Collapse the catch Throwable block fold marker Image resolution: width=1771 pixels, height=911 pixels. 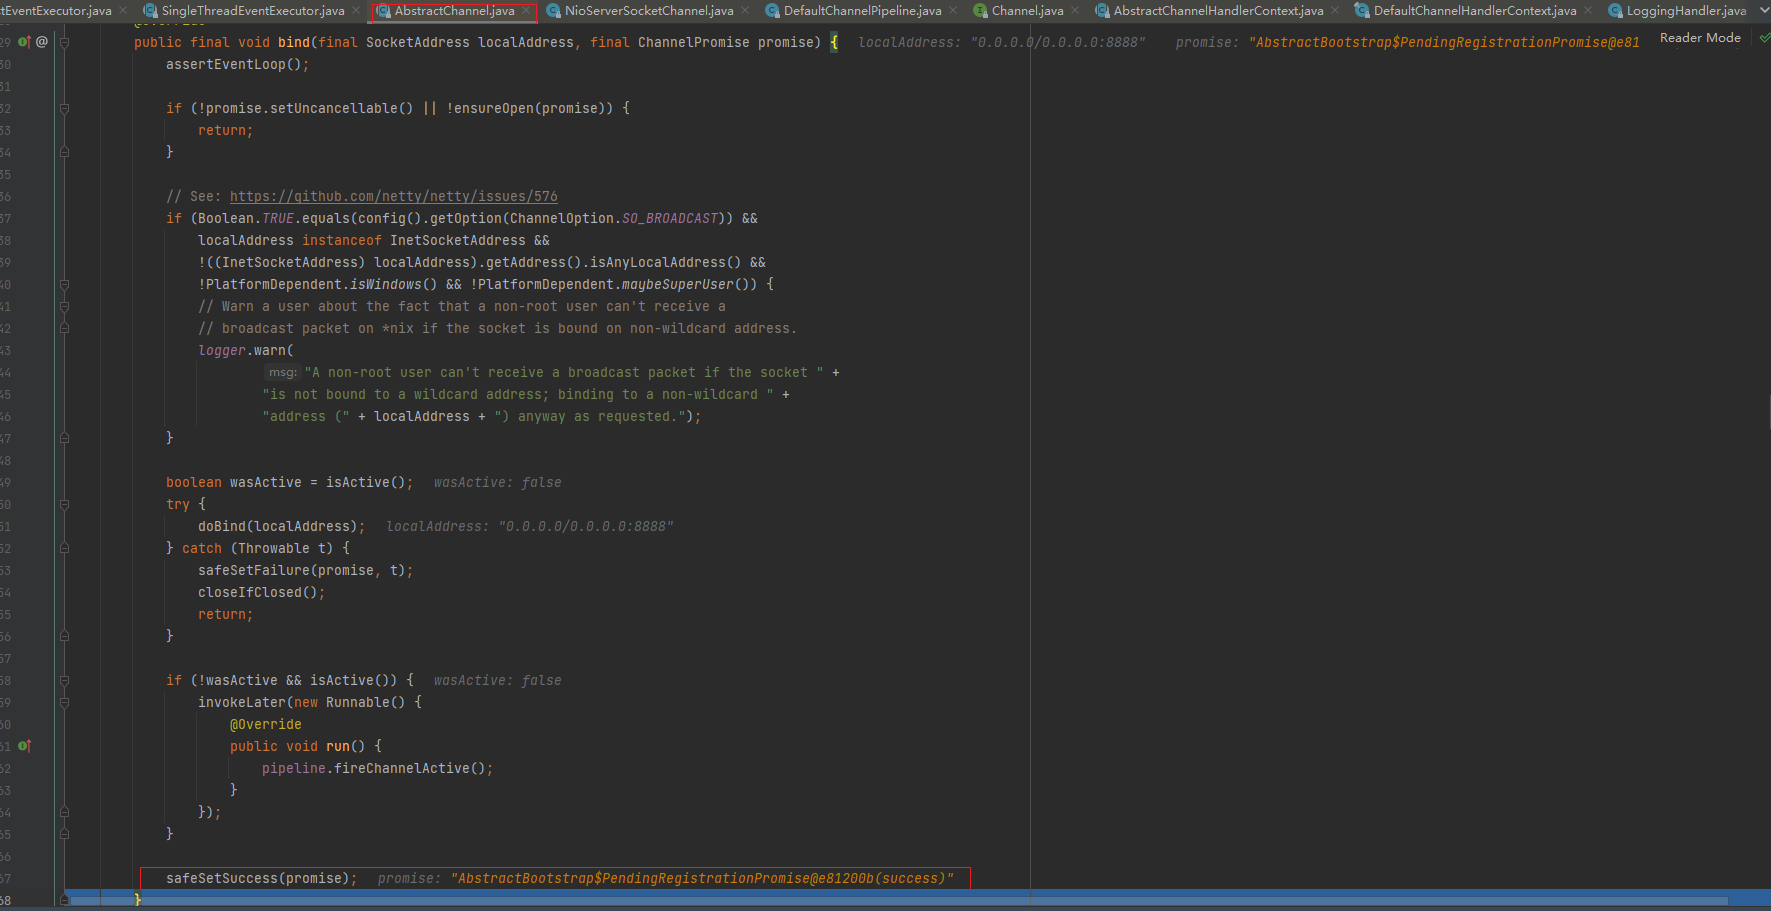coord(64,548)
